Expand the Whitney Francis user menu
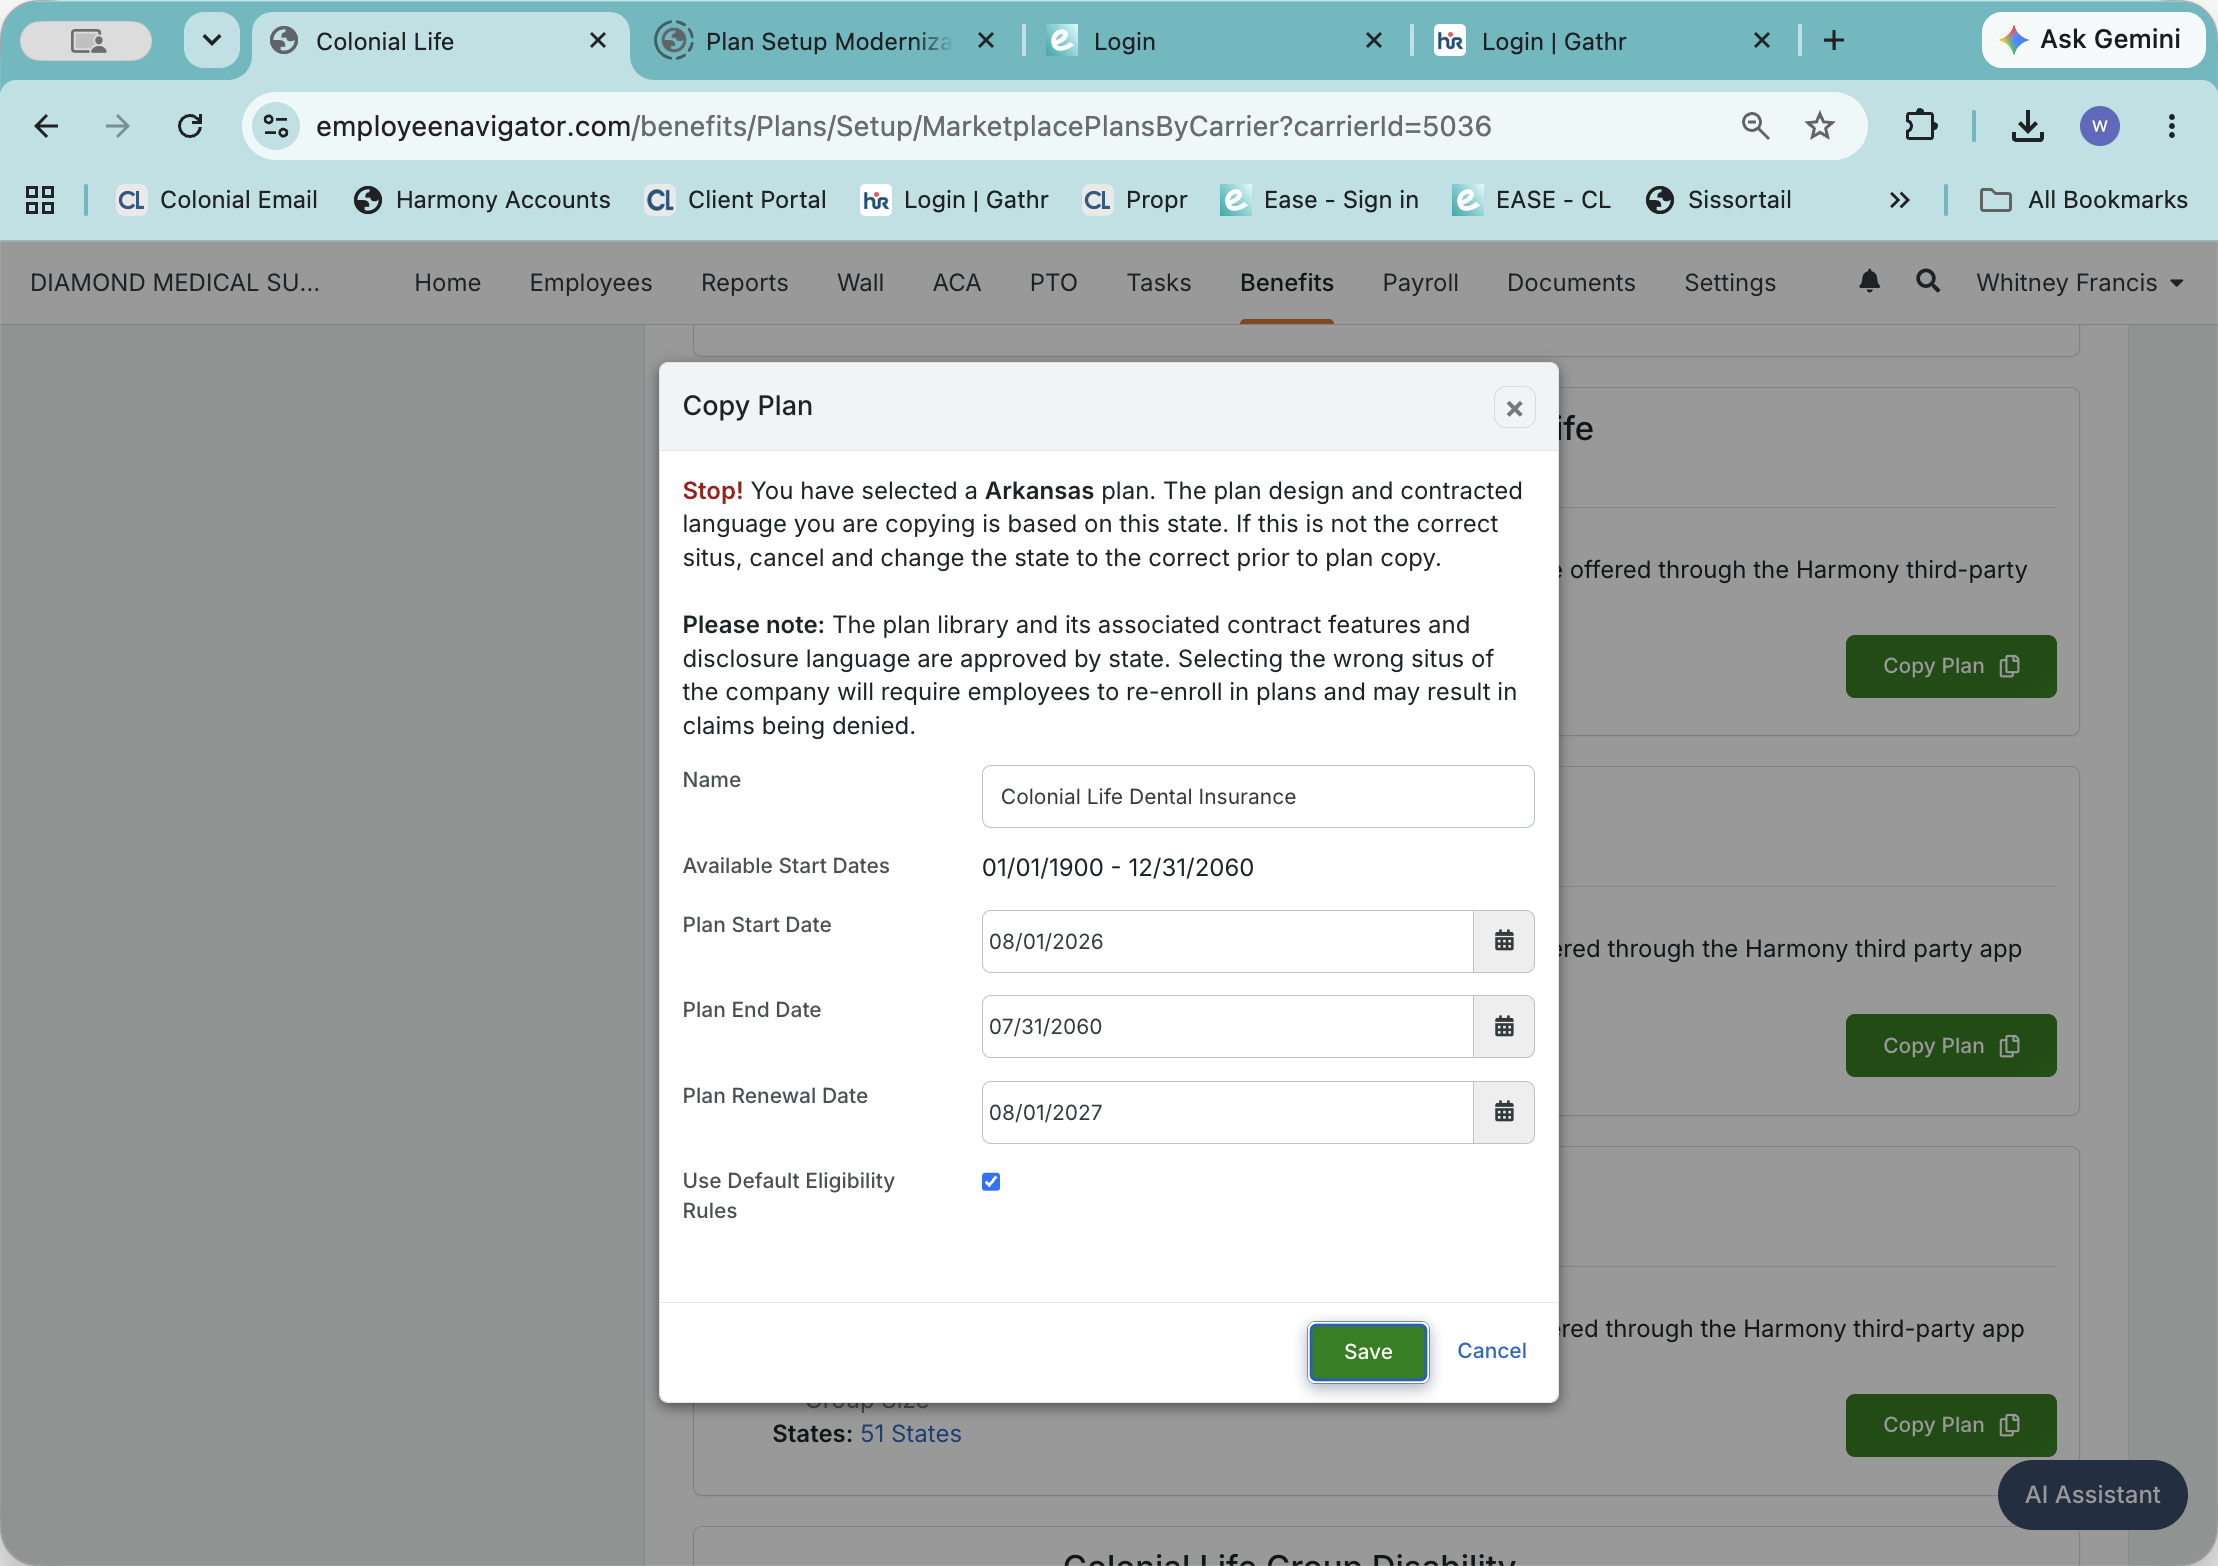The image size is (2218, 1566). 2080,283
